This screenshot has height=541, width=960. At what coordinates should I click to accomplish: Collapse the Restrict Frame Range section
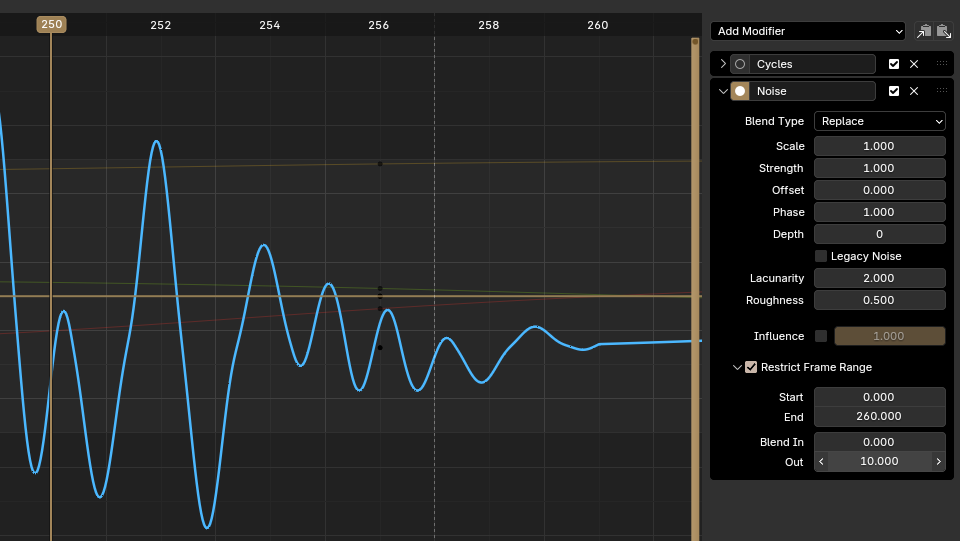point(737,367)
